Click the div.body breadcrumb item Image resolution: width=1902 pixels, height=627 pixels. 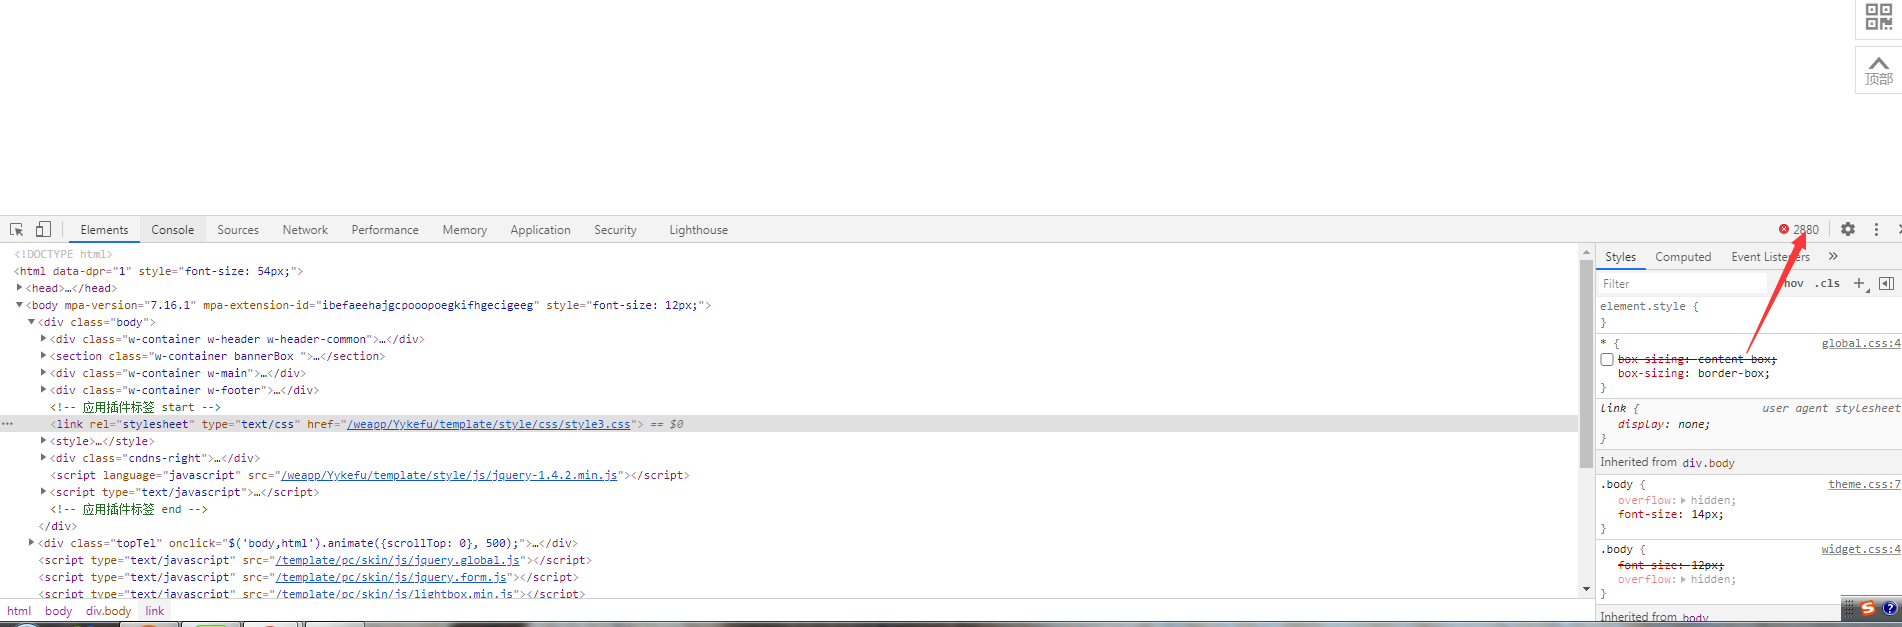click(108, 611)
